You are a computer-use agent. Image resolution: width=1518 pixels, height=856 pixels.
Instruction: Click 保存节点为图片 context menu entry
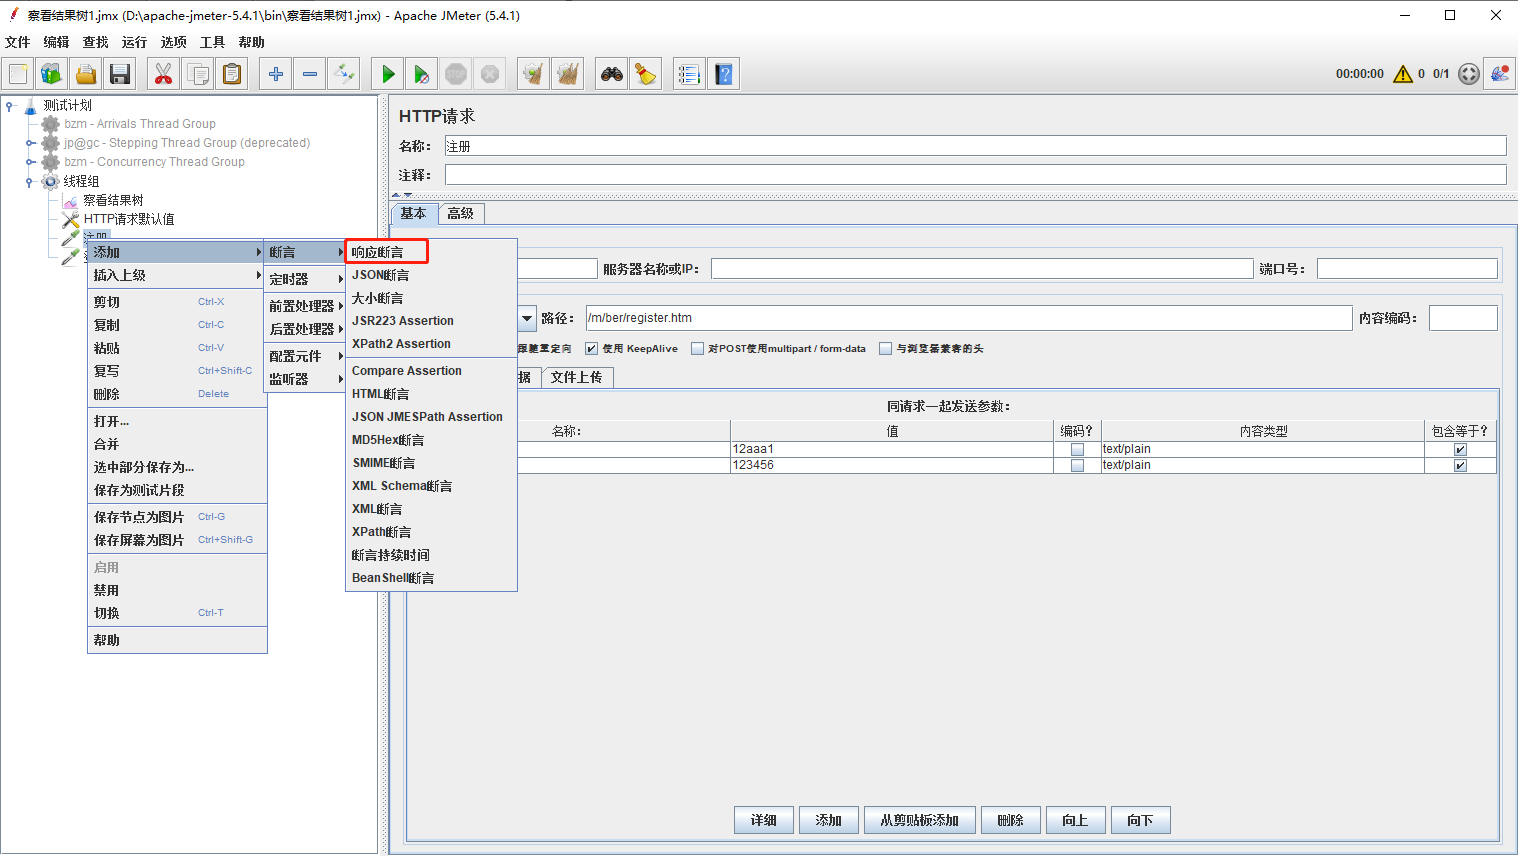pos(177,517)
